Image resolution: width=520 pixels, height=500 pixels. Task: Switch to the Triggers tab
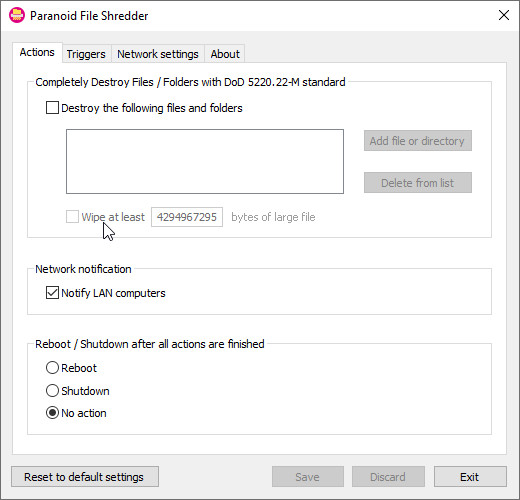[86, 54]
